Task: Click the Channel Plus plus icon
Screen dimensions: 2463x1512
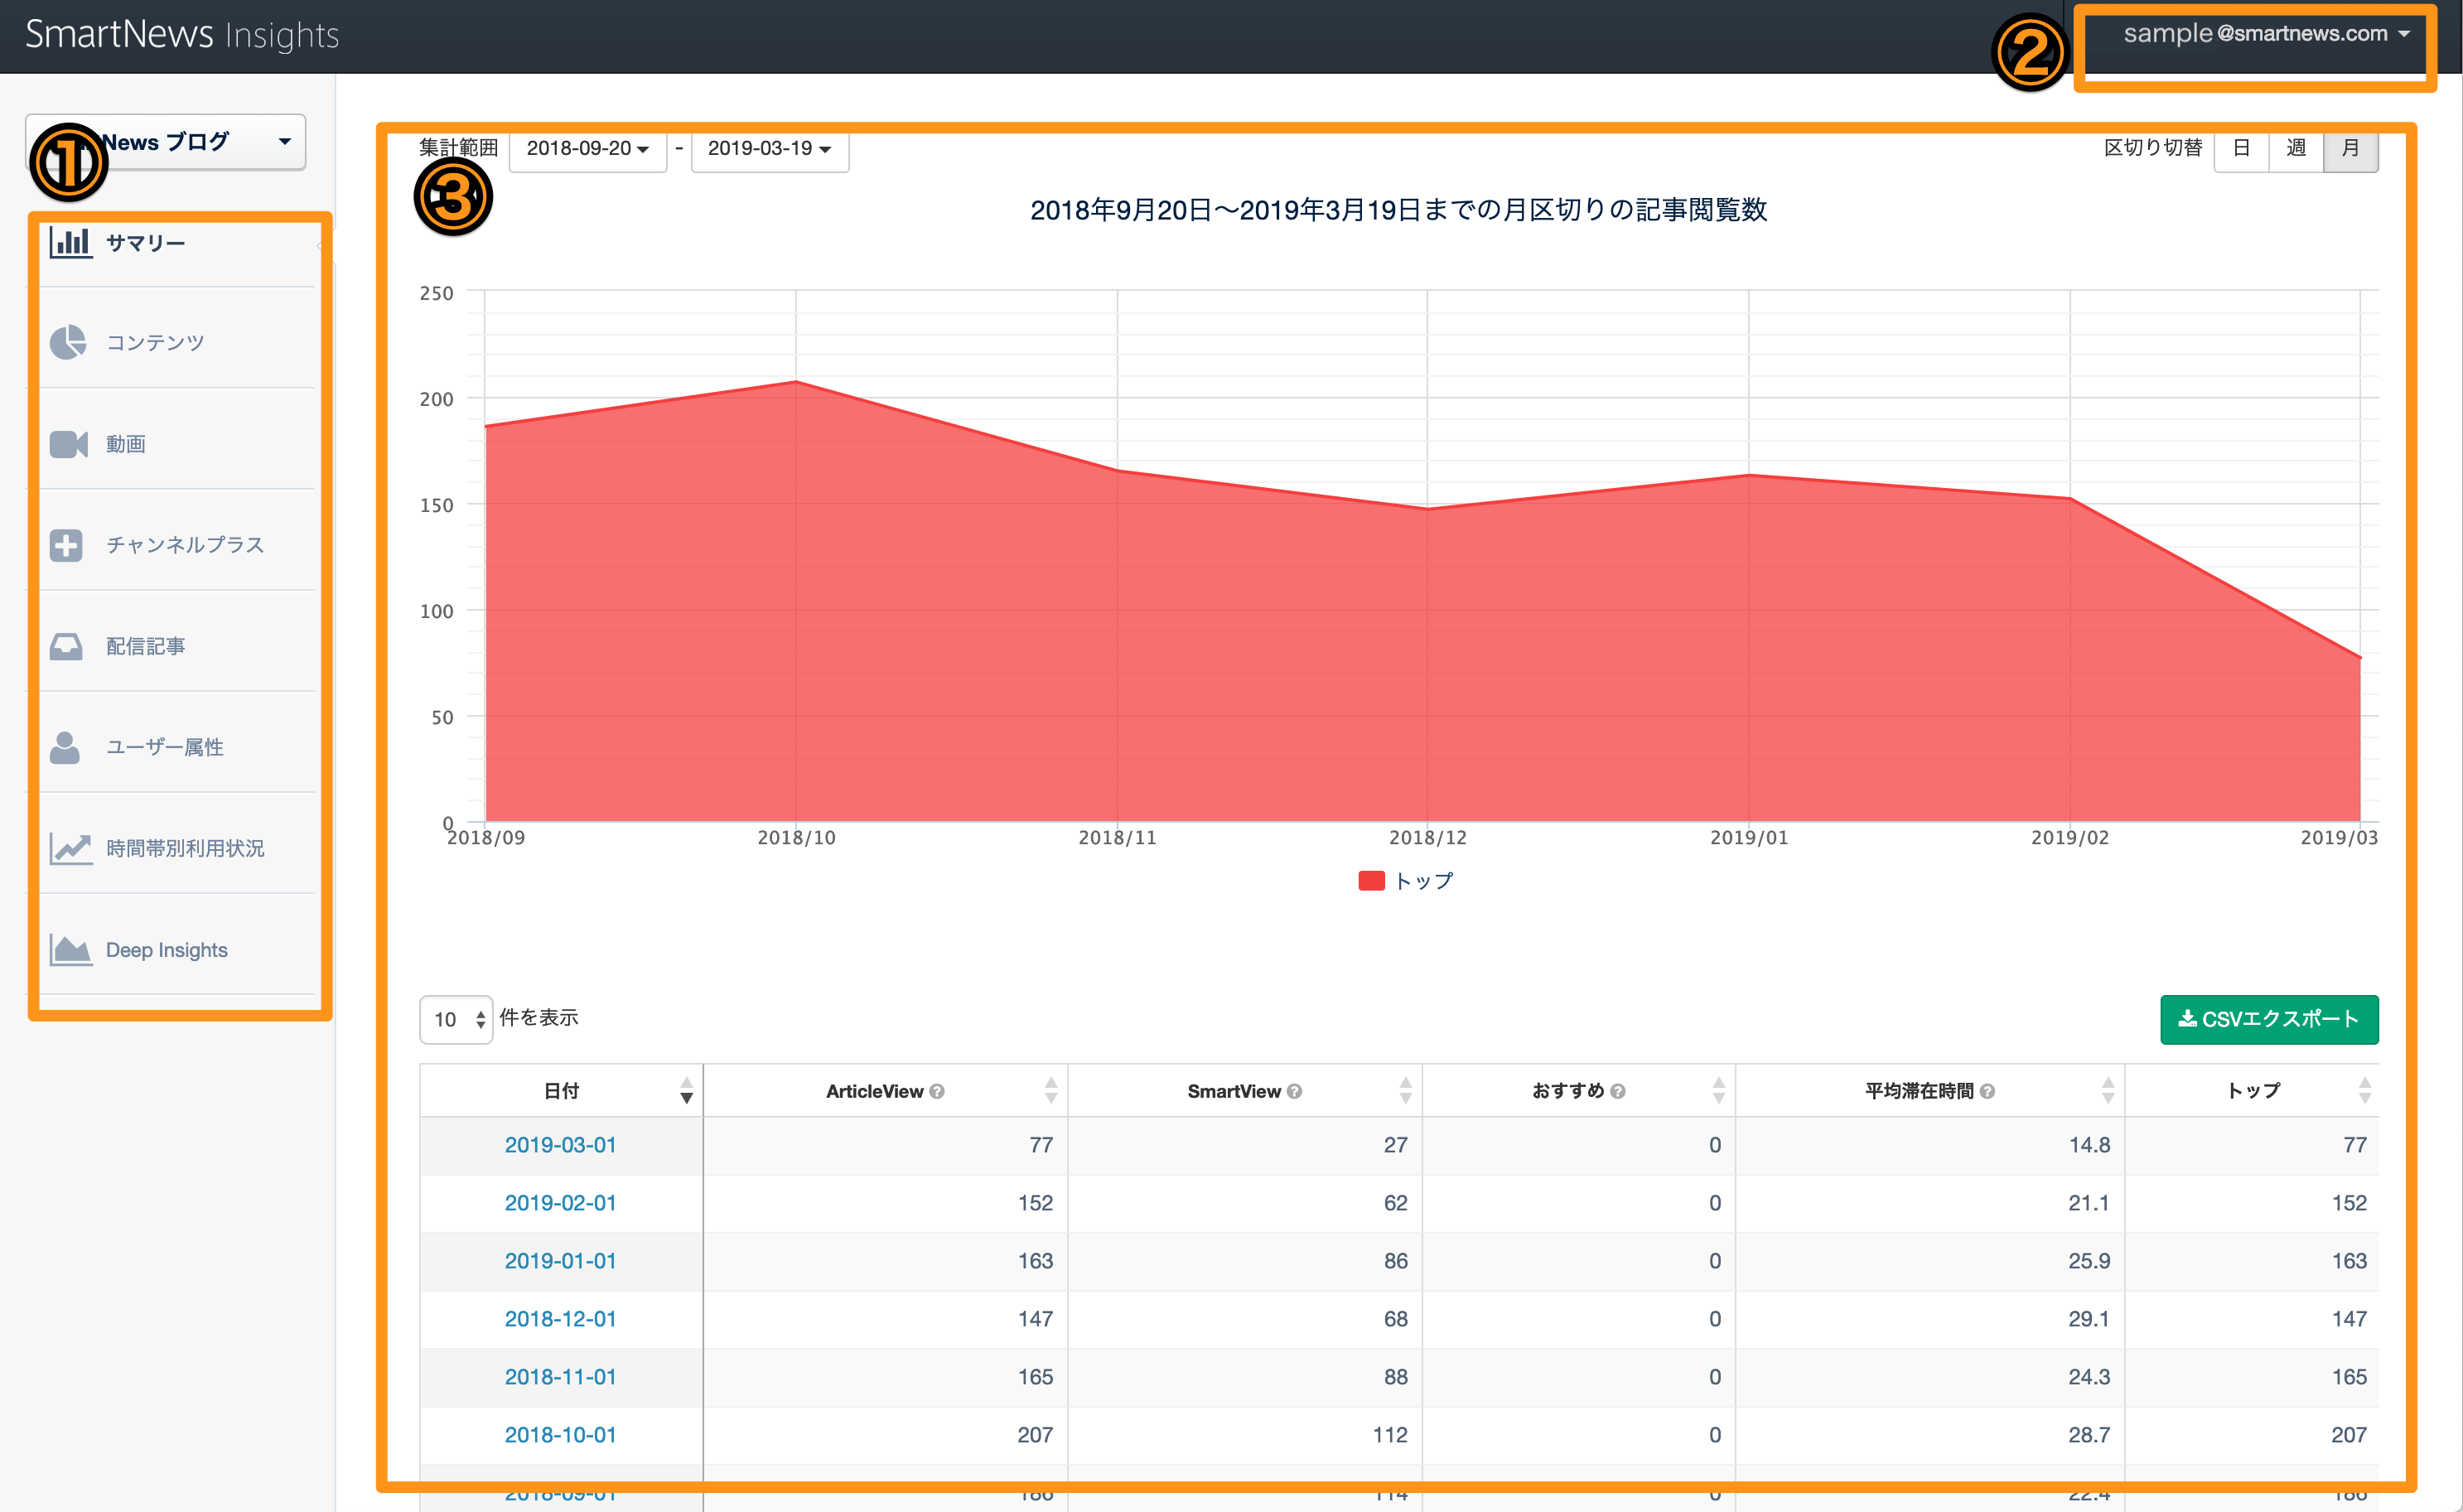Action: [x=66, y=545]
